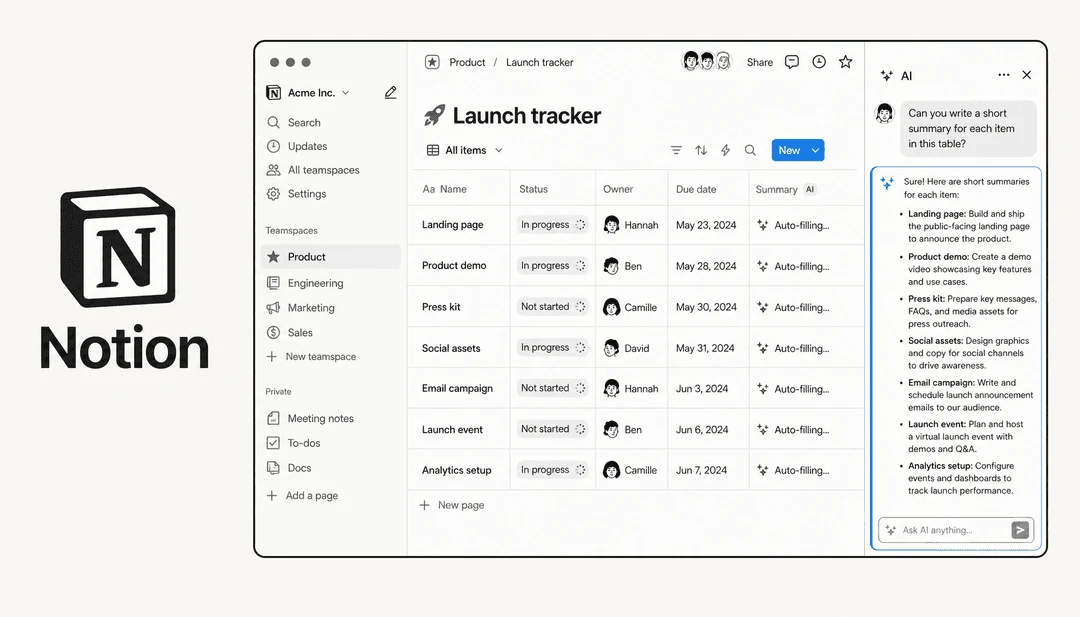1080x617 pixels.
Task: Click New teamspace
Action: click(311, 357)
